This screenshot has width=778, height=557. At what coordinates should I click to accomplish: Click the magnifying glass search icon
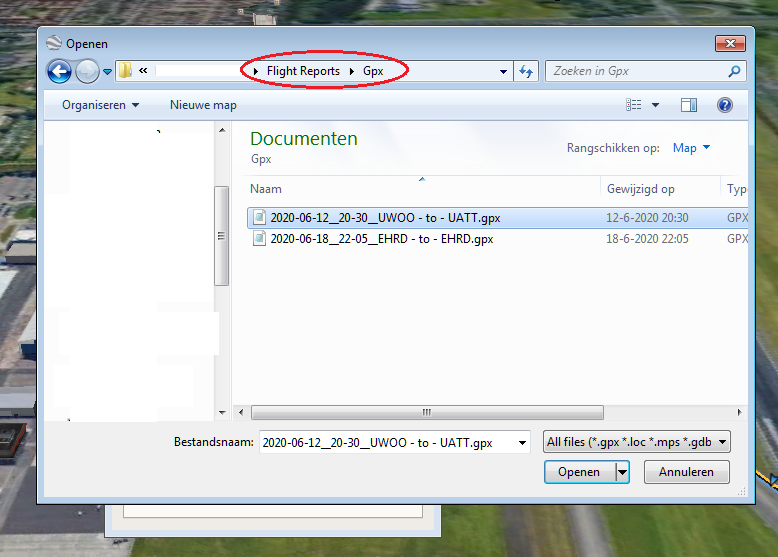click(x=734, y=71)
